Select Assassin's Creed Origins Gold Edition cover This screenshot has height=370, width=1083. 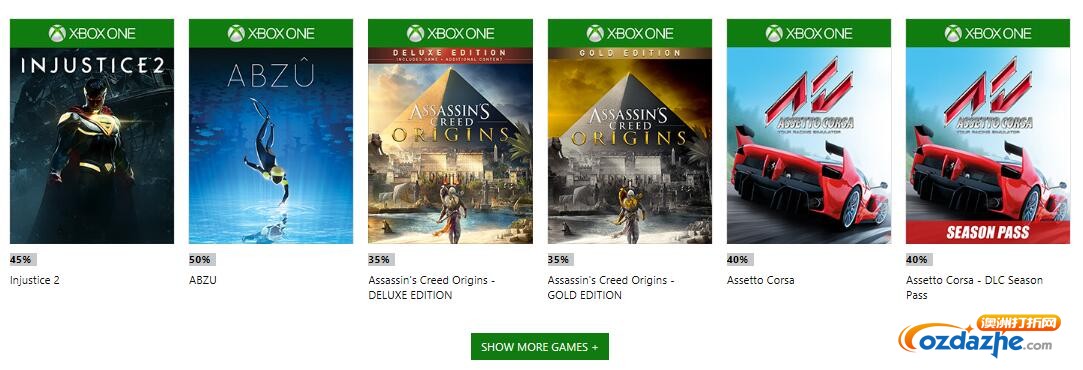(x=629, y=145)
